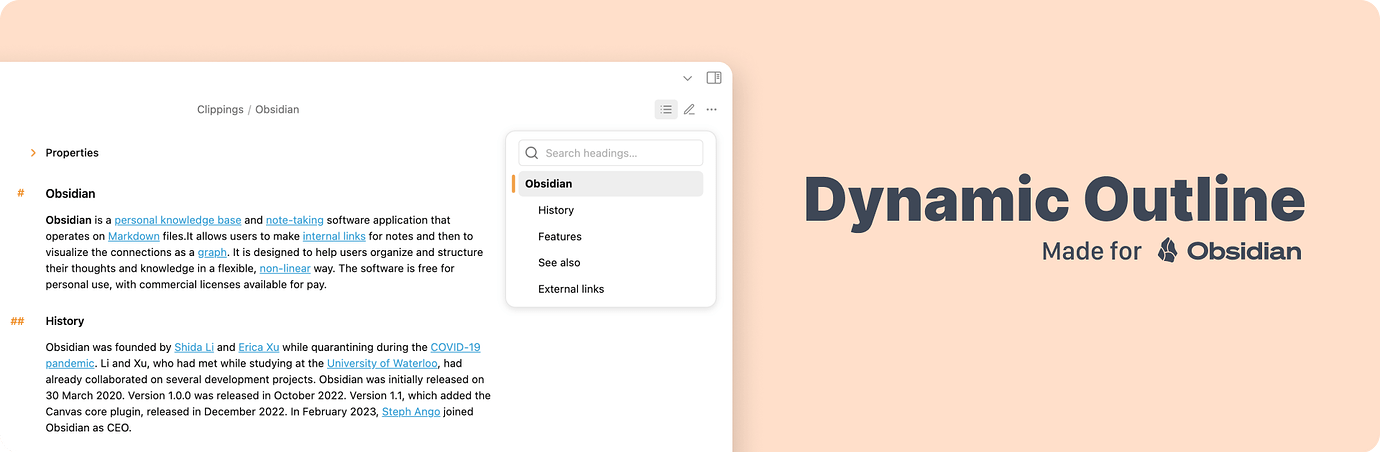Viewport: 1380px width, 452px height.
Task: Open the three-dots more options menu
Action: (712, 109)
